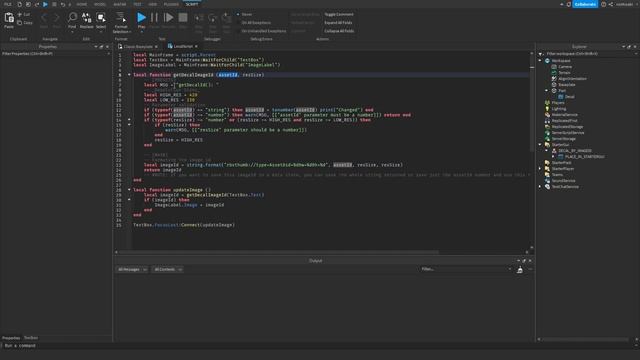The width and height of the screenshot is (640, 360).
Task: Switch to Toolbox tab at bottom left
Action: tap(31, 338)
